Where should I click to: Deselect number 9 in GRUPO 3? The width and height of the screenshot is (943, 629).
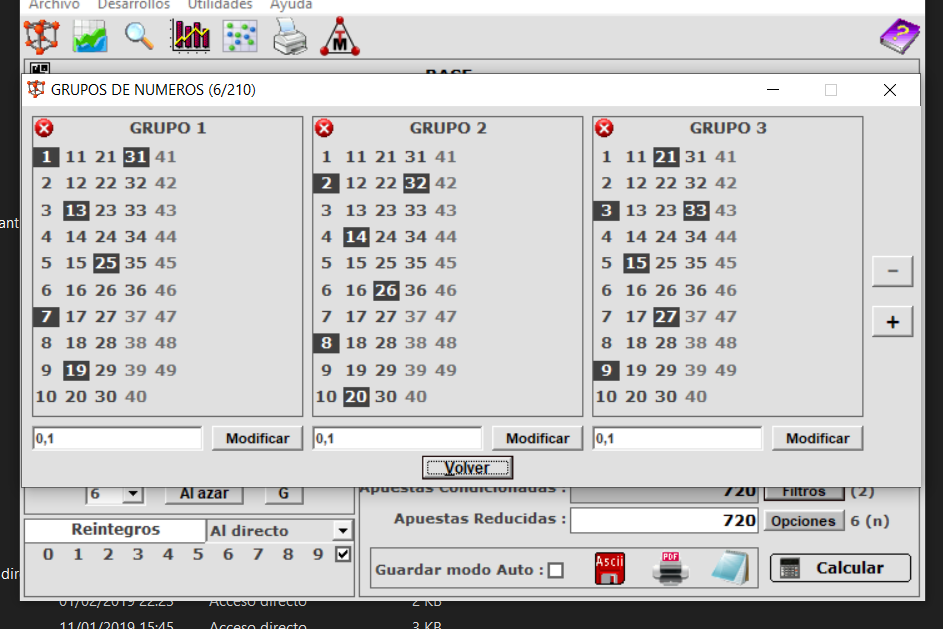[x=606, y=370]
